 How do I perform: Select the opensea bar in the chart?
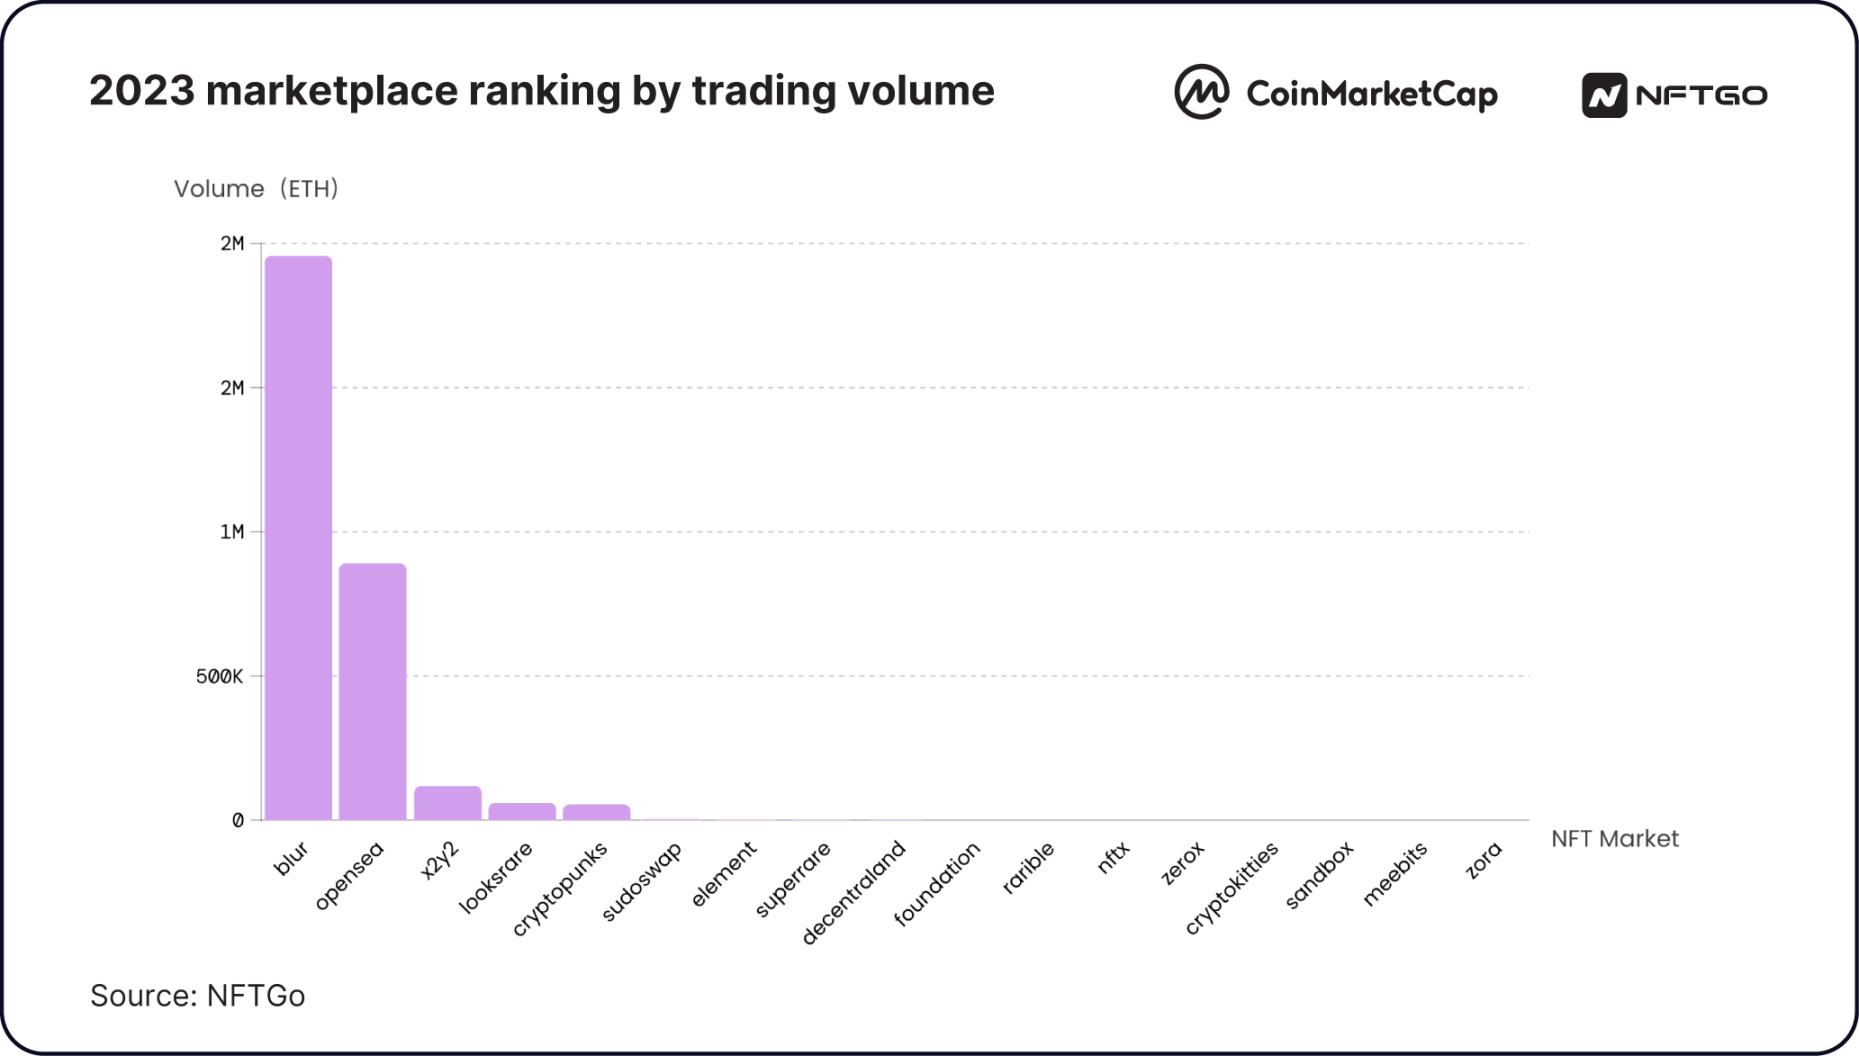[x=372, y=692]
